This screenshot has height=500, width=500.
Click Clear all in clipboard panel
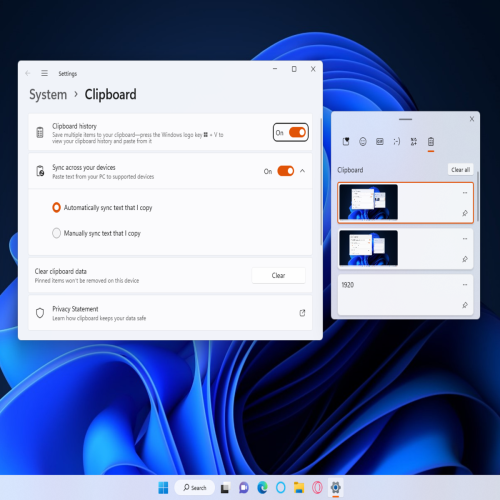460,170
